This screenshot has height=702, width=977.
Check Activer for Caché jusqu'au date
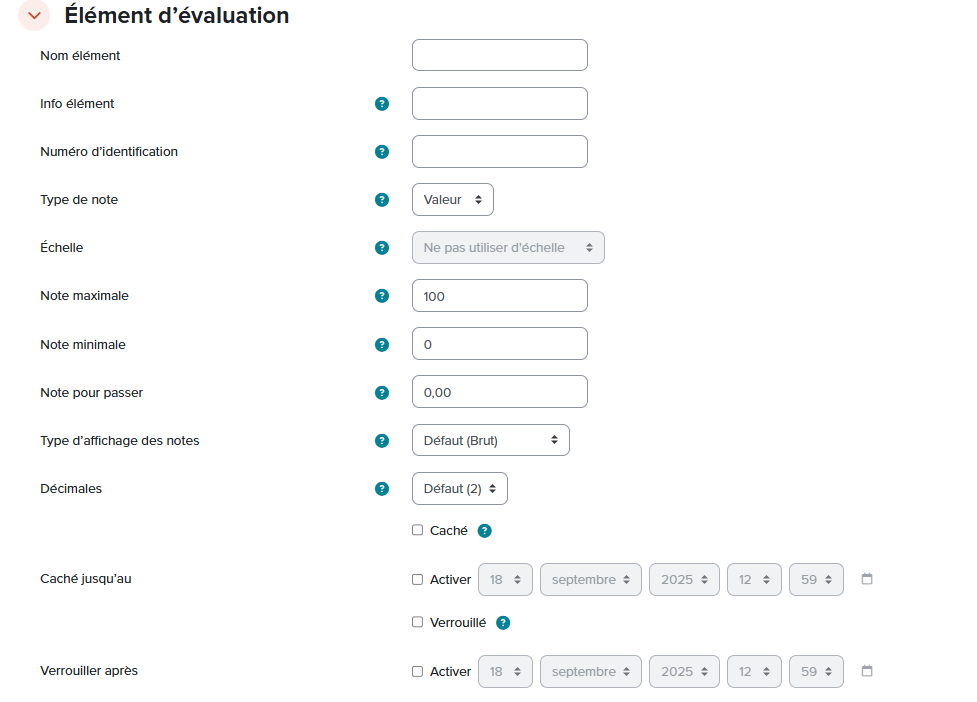click(x=418, y=579)
